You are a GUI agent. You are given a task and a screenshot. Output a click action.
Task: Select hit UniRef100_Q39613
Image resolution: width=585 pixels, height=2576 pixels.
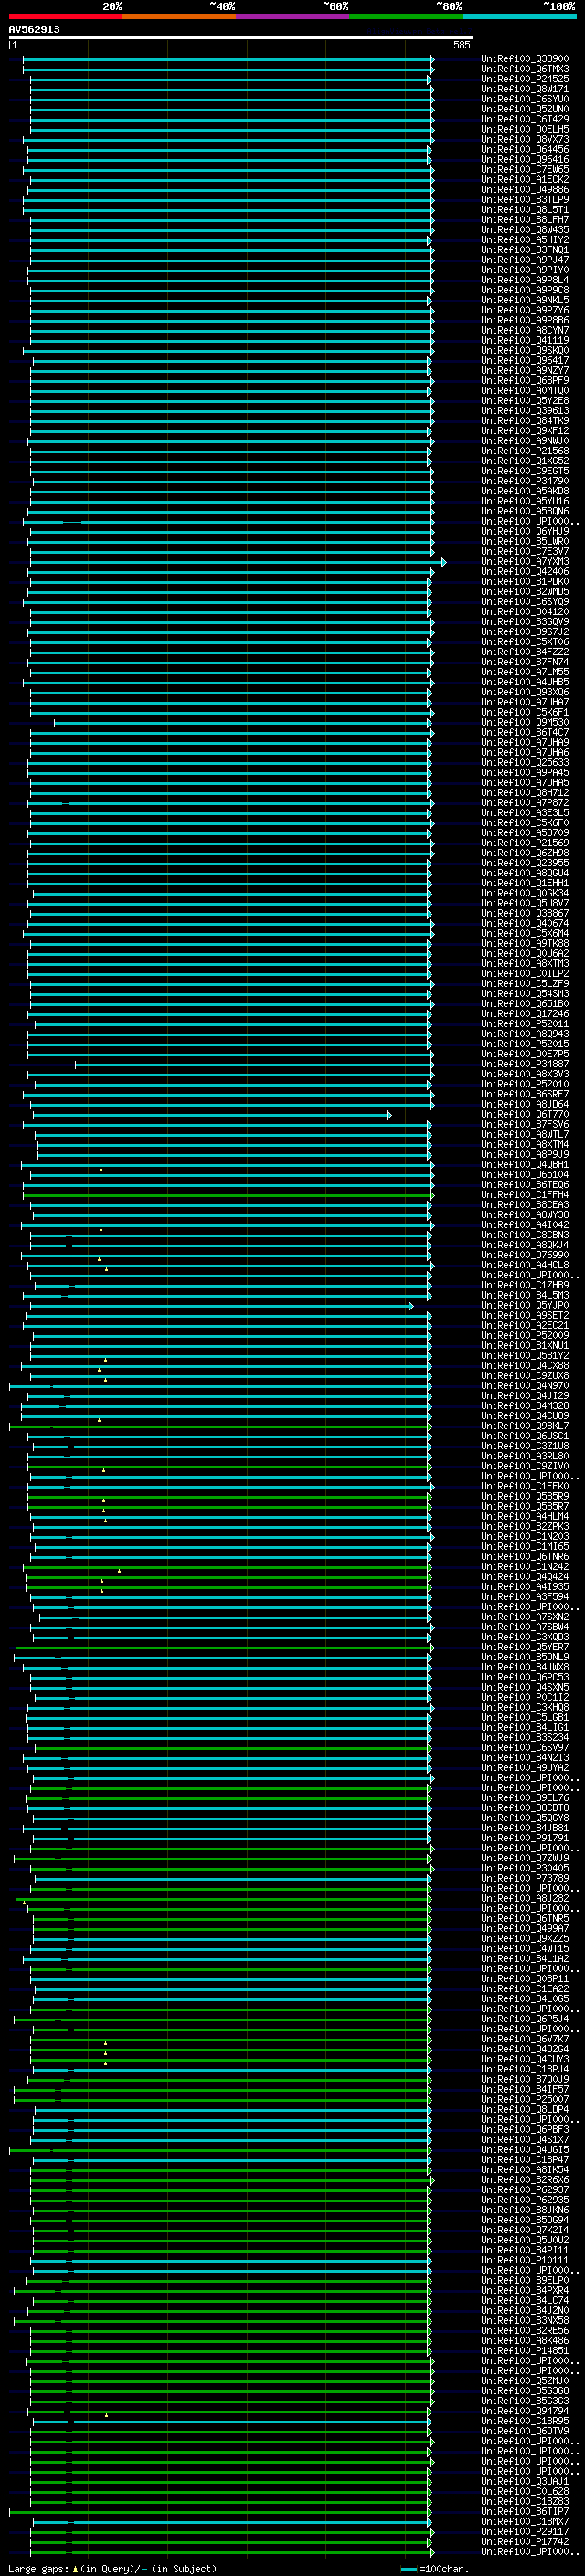click(x=525, y=411)
